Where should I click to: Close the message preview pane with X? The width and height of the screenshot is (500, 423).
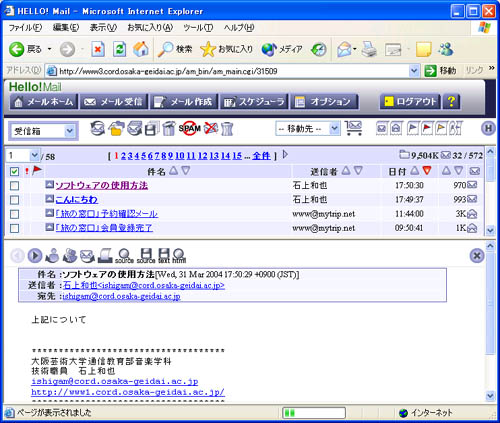tap(477, 256)
